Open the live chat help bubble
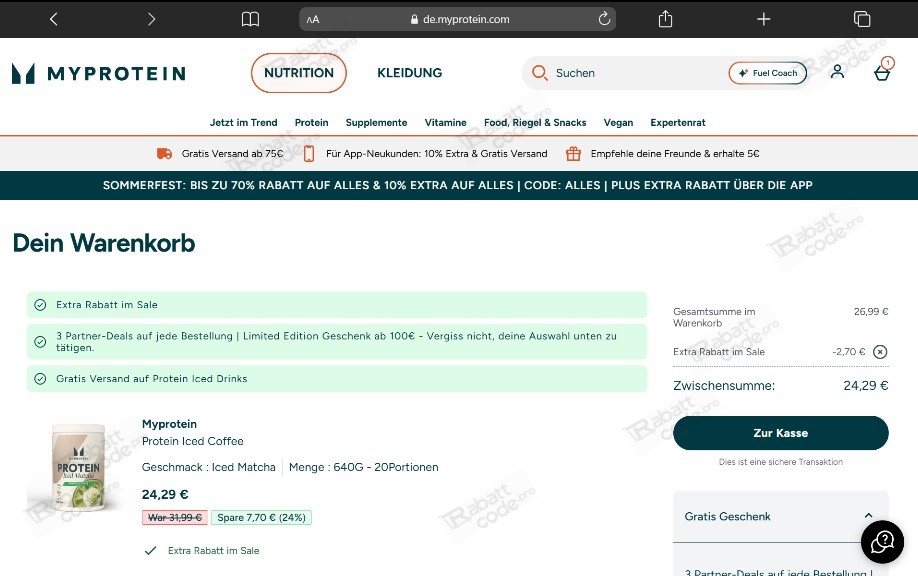Viewport: 918px width, 576px height. point(882,542)
